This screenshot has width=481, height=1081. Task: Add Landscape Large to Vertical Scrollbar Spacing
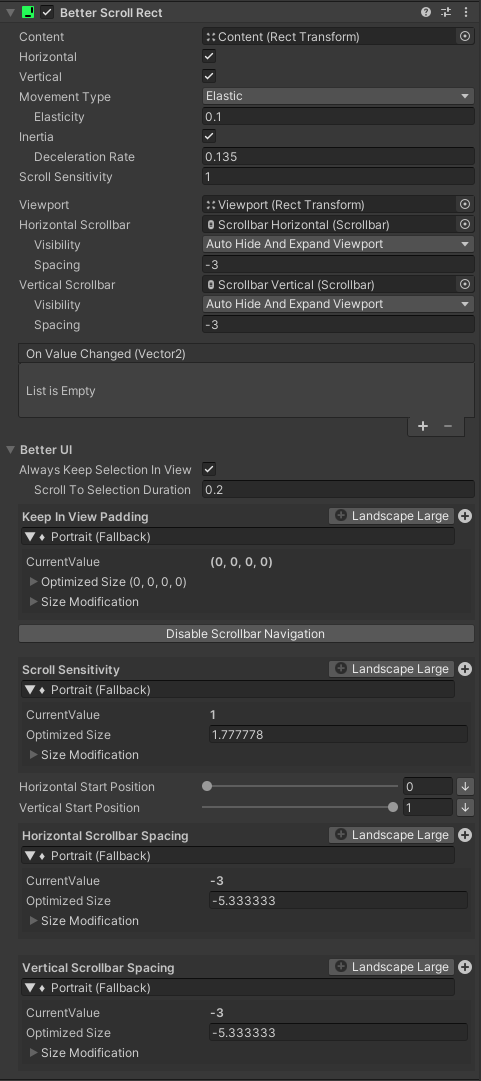[391, 967]
